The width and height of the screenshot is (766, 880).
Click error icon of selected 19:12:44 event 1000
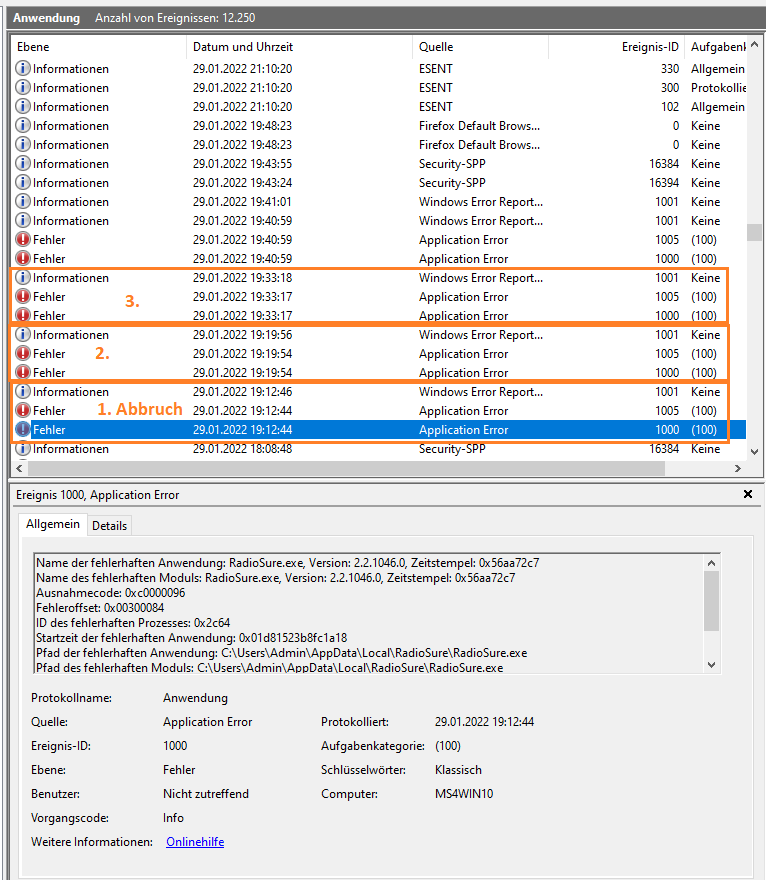(22, 430)
